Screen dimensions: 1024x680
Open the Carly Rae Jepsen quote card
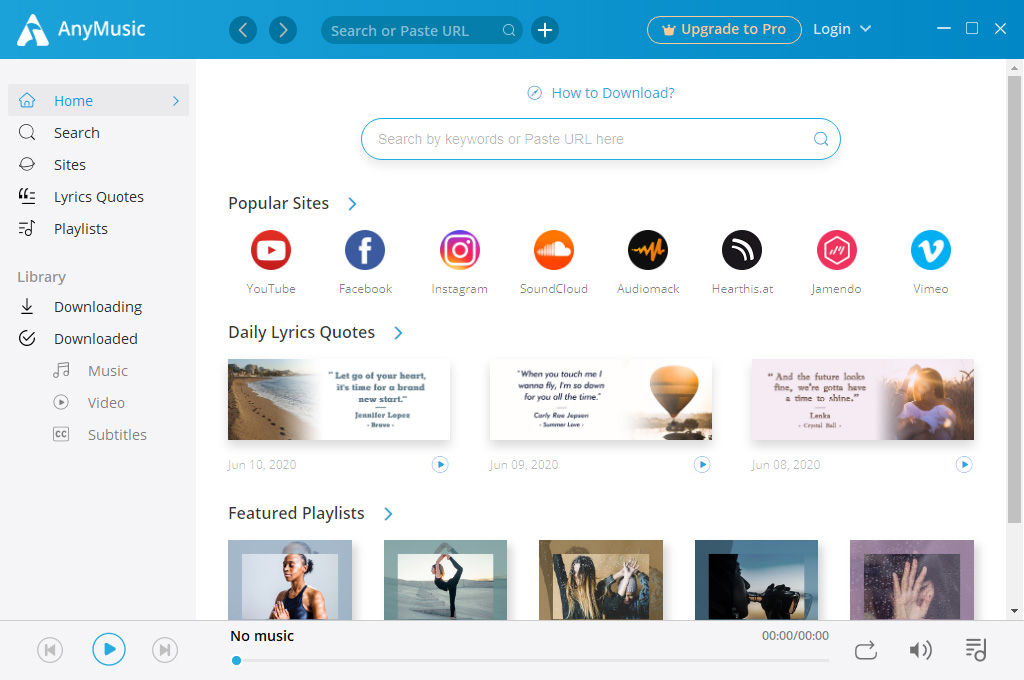coord(601,399)
